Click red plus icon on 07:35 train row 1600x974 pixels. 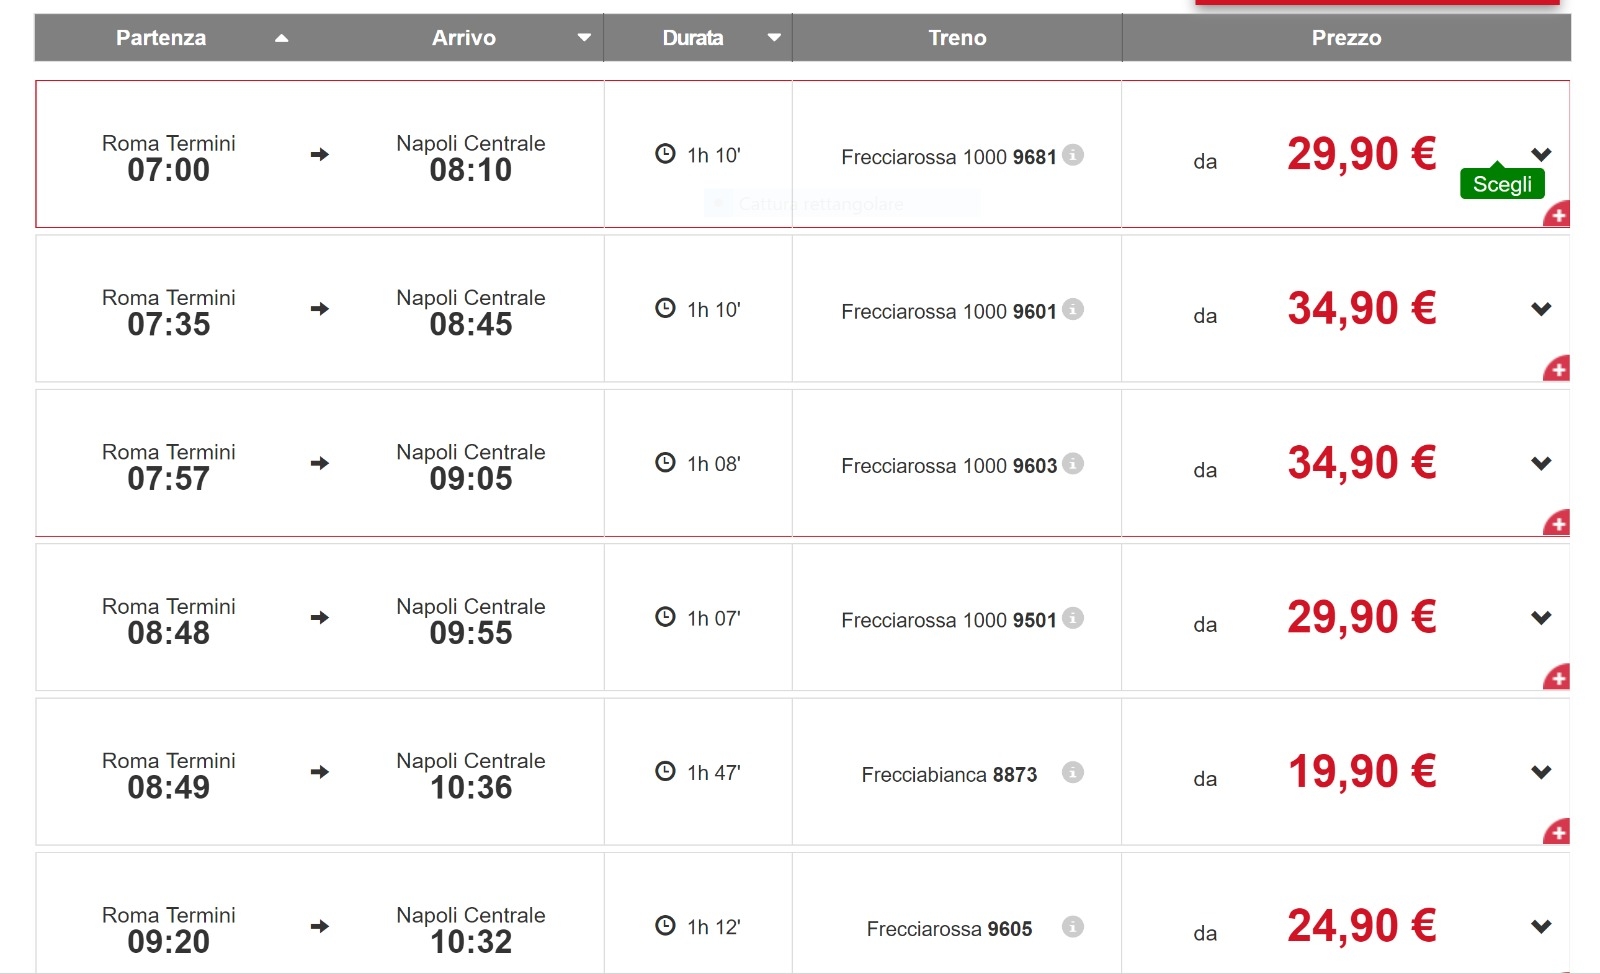click(1557, 369)
